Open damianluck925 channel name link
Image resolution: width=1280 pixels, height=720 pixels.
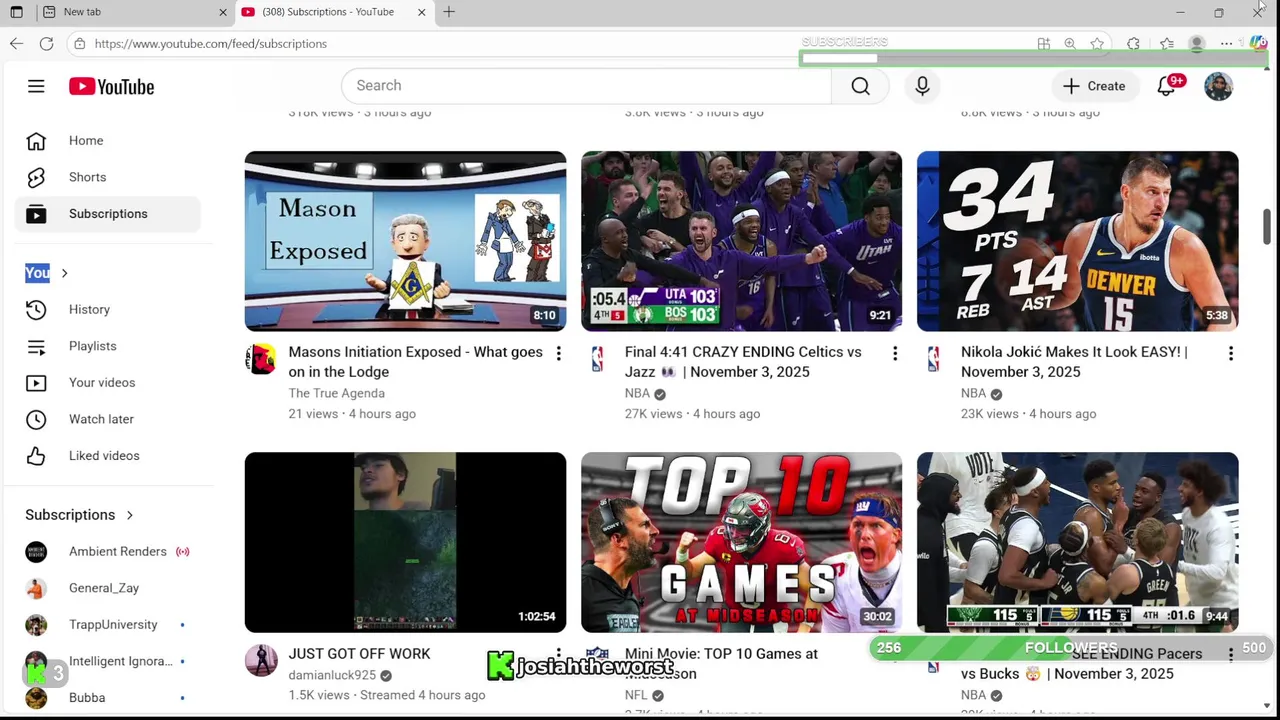pos(332,675)
